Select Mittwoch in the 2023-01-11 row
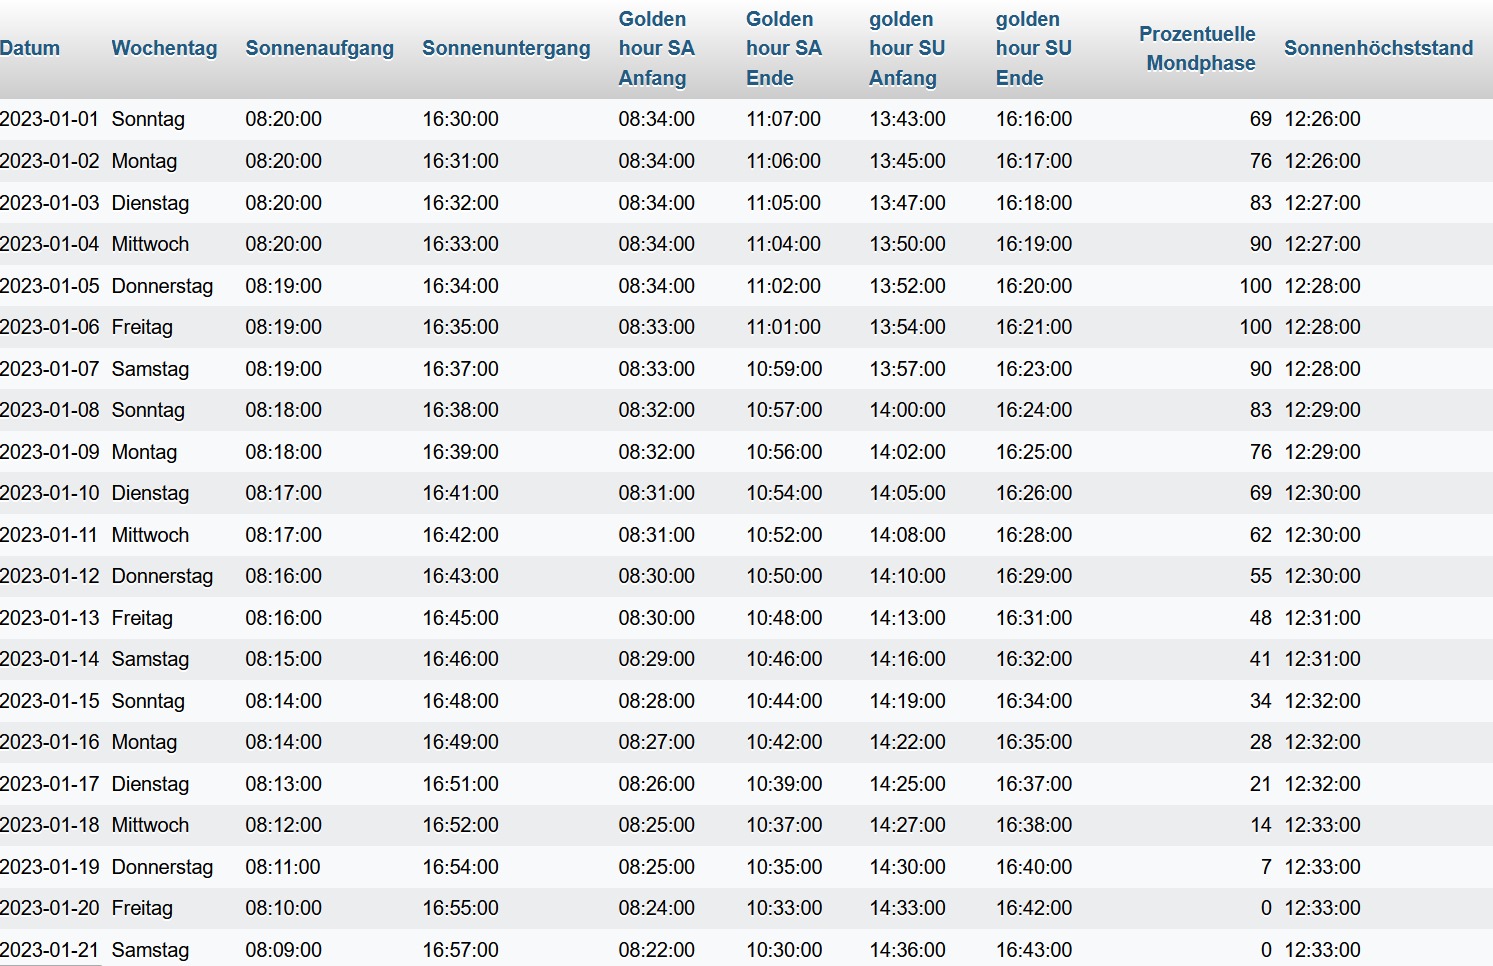Screen dimensions: 1493x966 coord(150,535)
